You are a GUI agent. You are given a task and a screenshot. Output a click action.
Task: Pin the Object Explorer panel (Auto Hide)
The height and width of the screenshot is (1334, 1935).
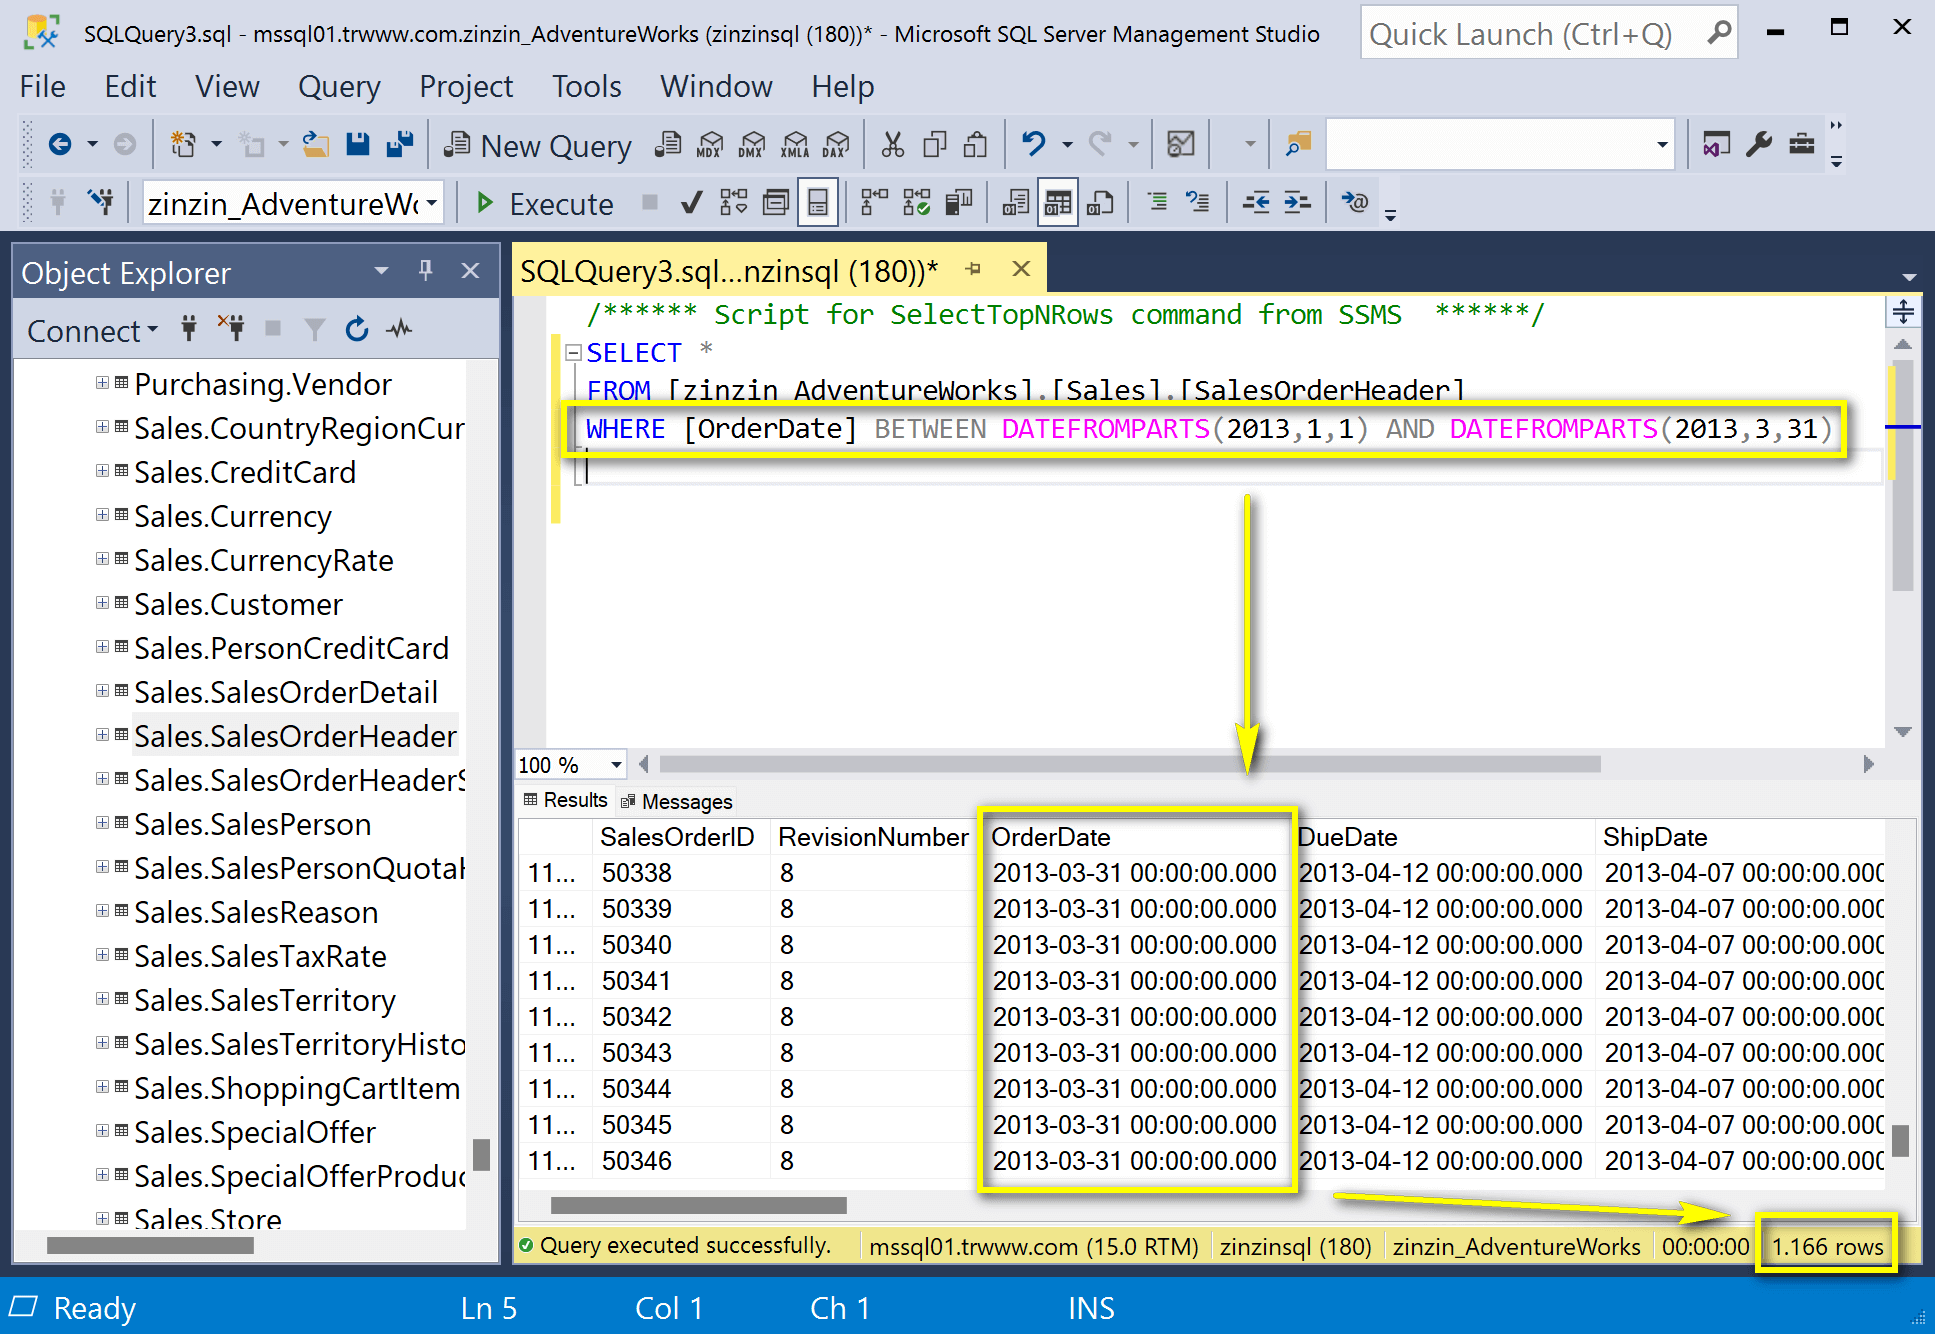coord(426,270)
